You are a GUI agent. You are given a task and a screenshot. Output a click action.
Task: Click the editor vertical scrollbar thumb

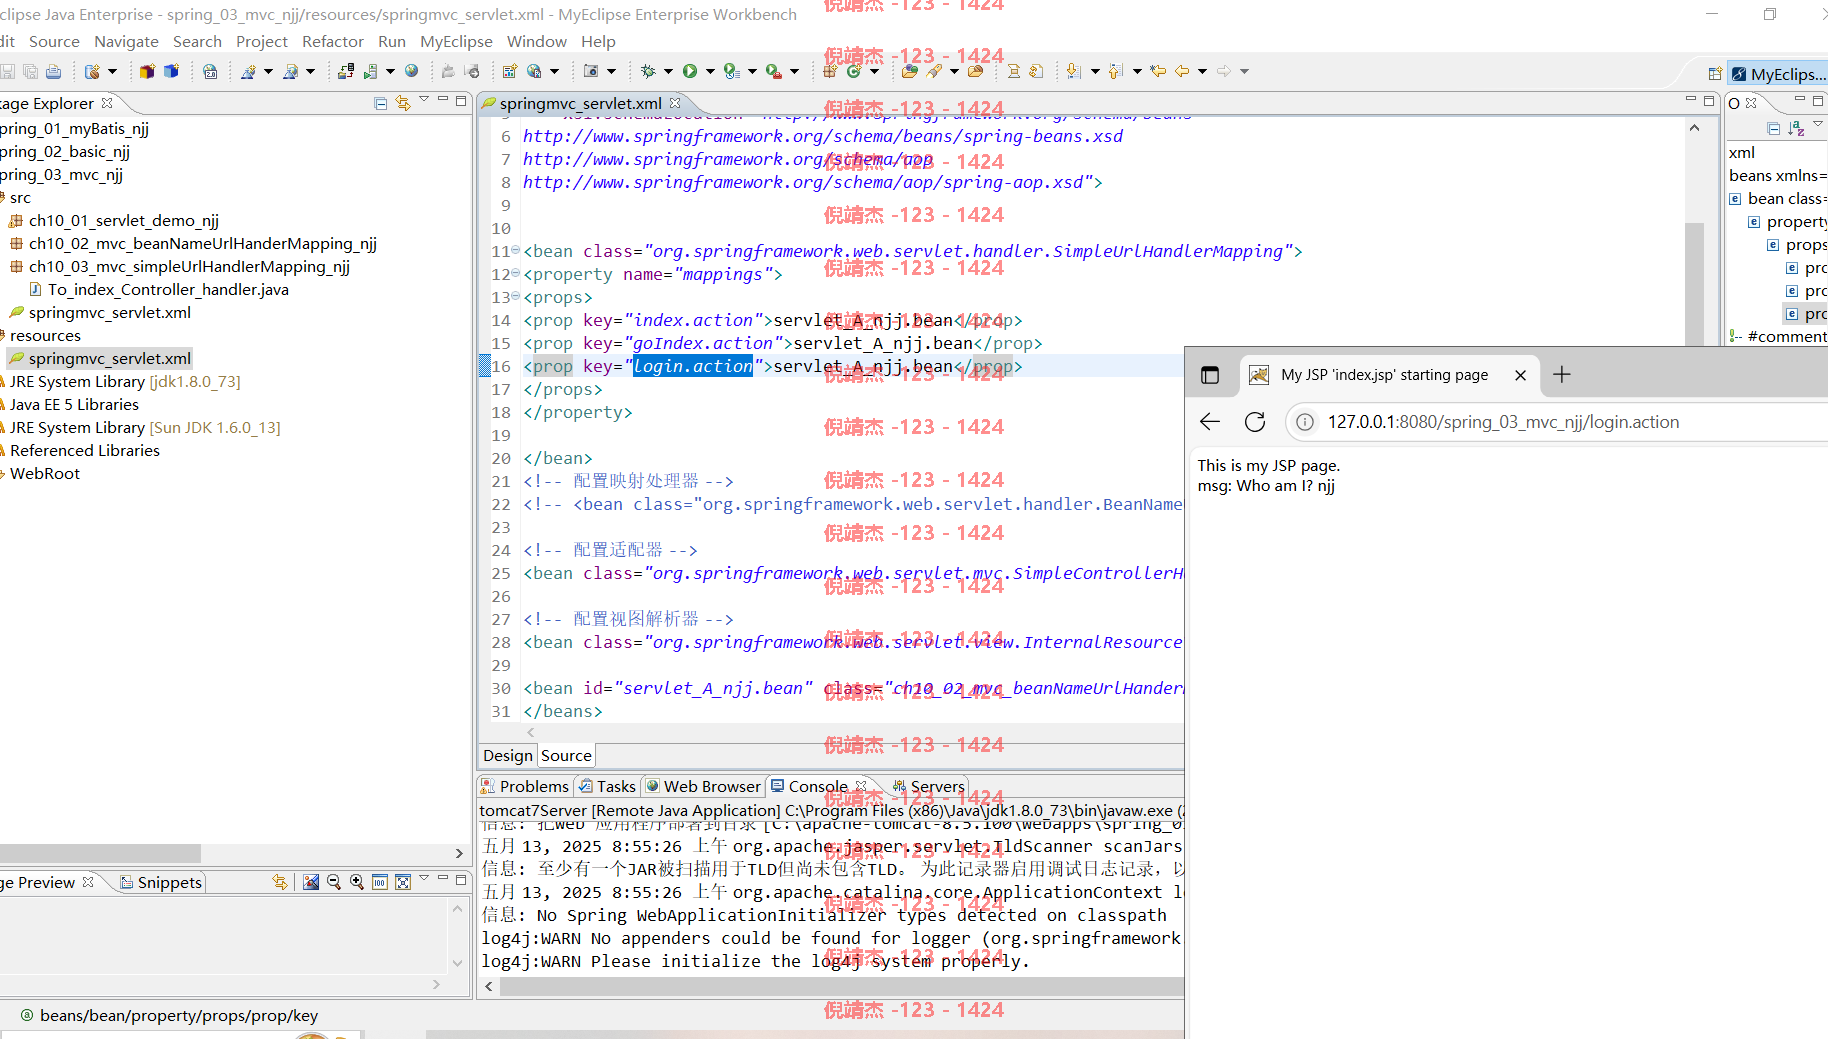click(1694, 285)
